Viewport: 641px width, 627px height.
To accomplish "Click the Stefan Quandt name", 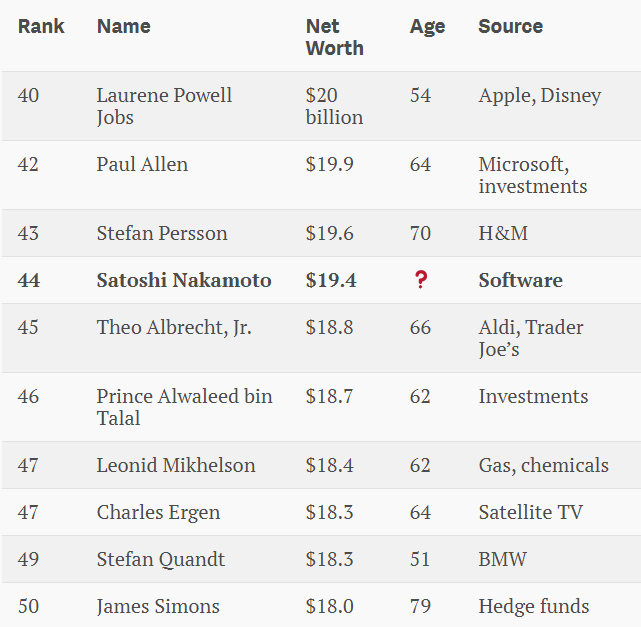I will pos(161,560).
